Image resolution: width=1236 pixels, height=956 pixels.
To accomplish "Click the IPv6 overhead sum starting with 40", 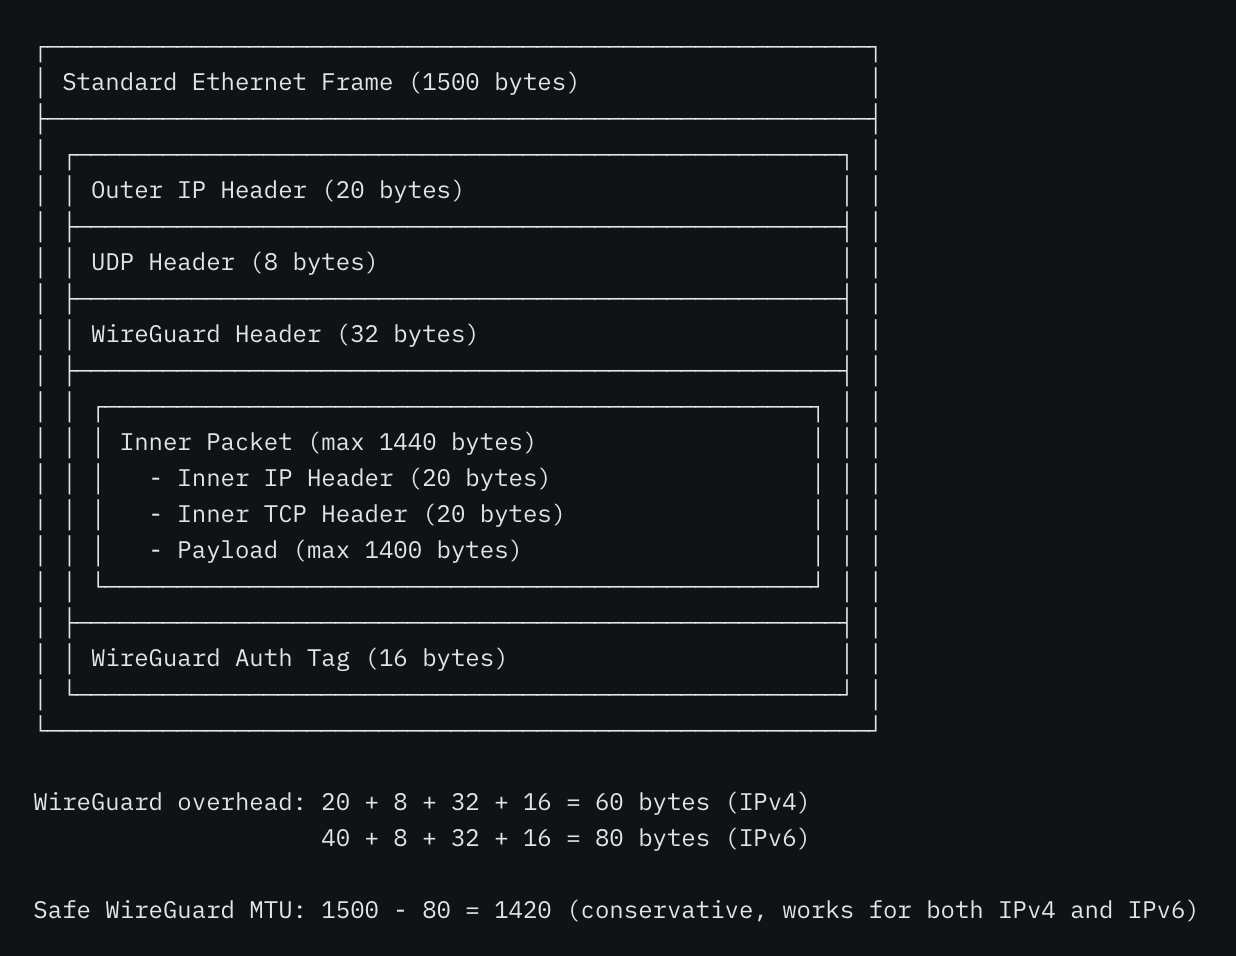I will (436, 838).
